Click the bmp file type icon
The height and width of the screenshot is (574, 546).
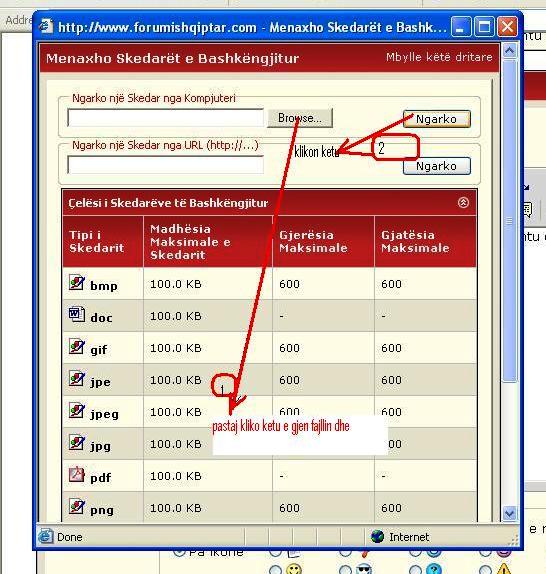coord(77,283)
